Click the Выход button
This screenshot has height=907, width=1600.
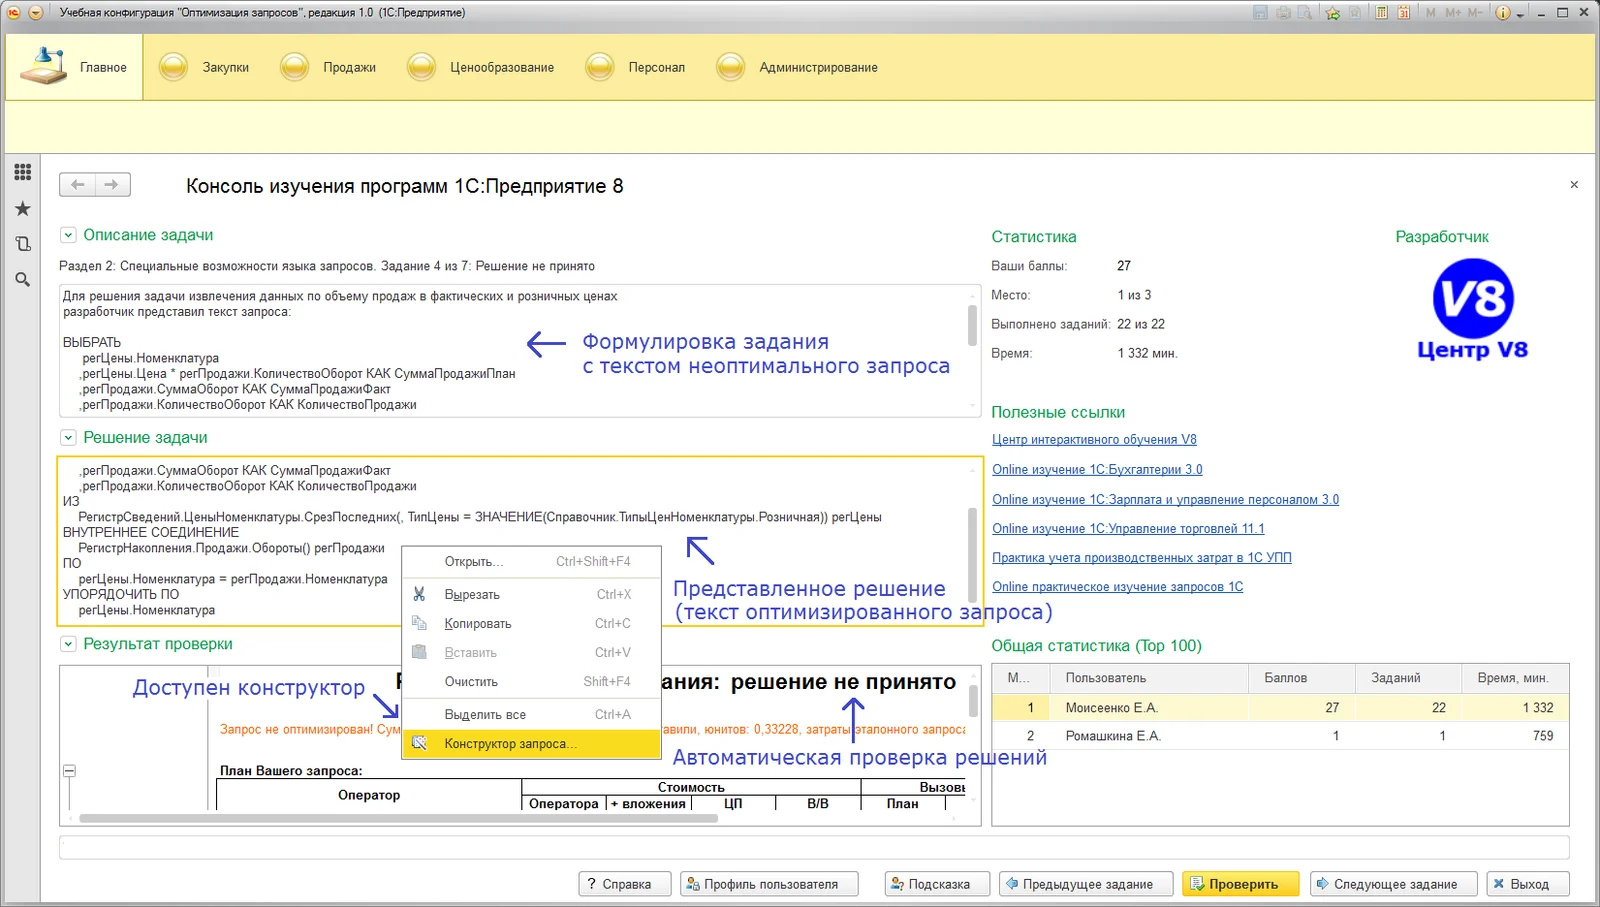[x=1528, y=884]
